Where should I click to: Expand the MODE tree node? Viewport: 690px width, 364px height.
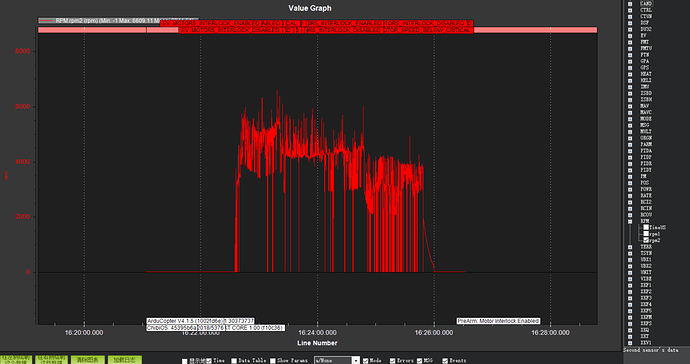(630, 119)
